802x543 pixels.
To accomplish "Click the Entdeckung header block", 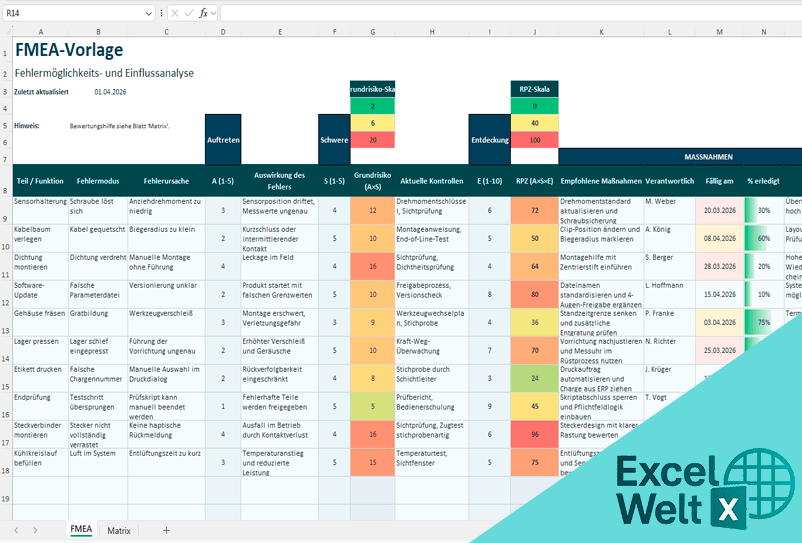I will pos(489,140).
